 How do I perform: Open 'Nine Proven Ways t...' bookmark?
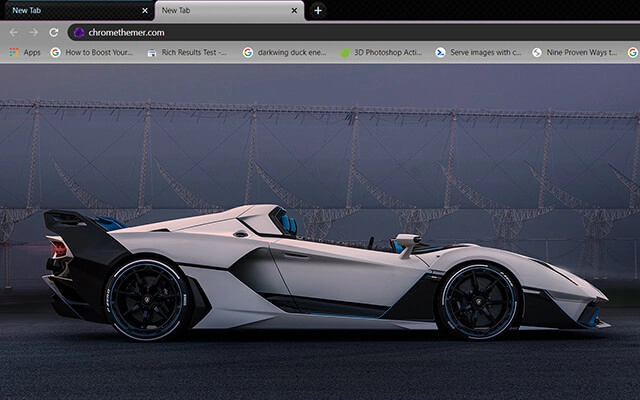575,52
